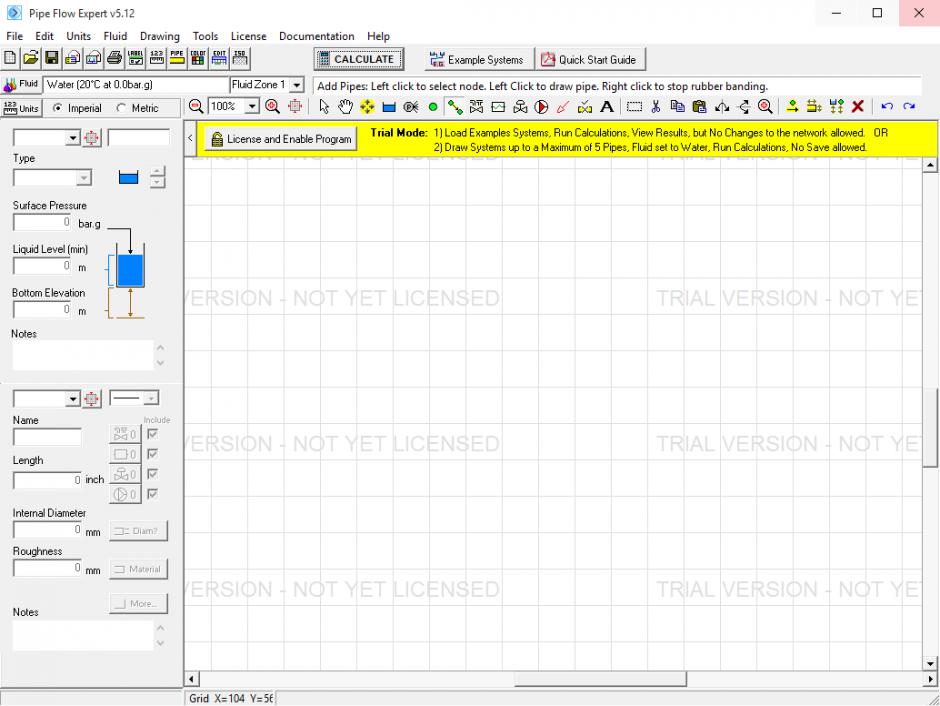Select the dashed rectangle selection tool
940x706 pixels.
point(634,107)
